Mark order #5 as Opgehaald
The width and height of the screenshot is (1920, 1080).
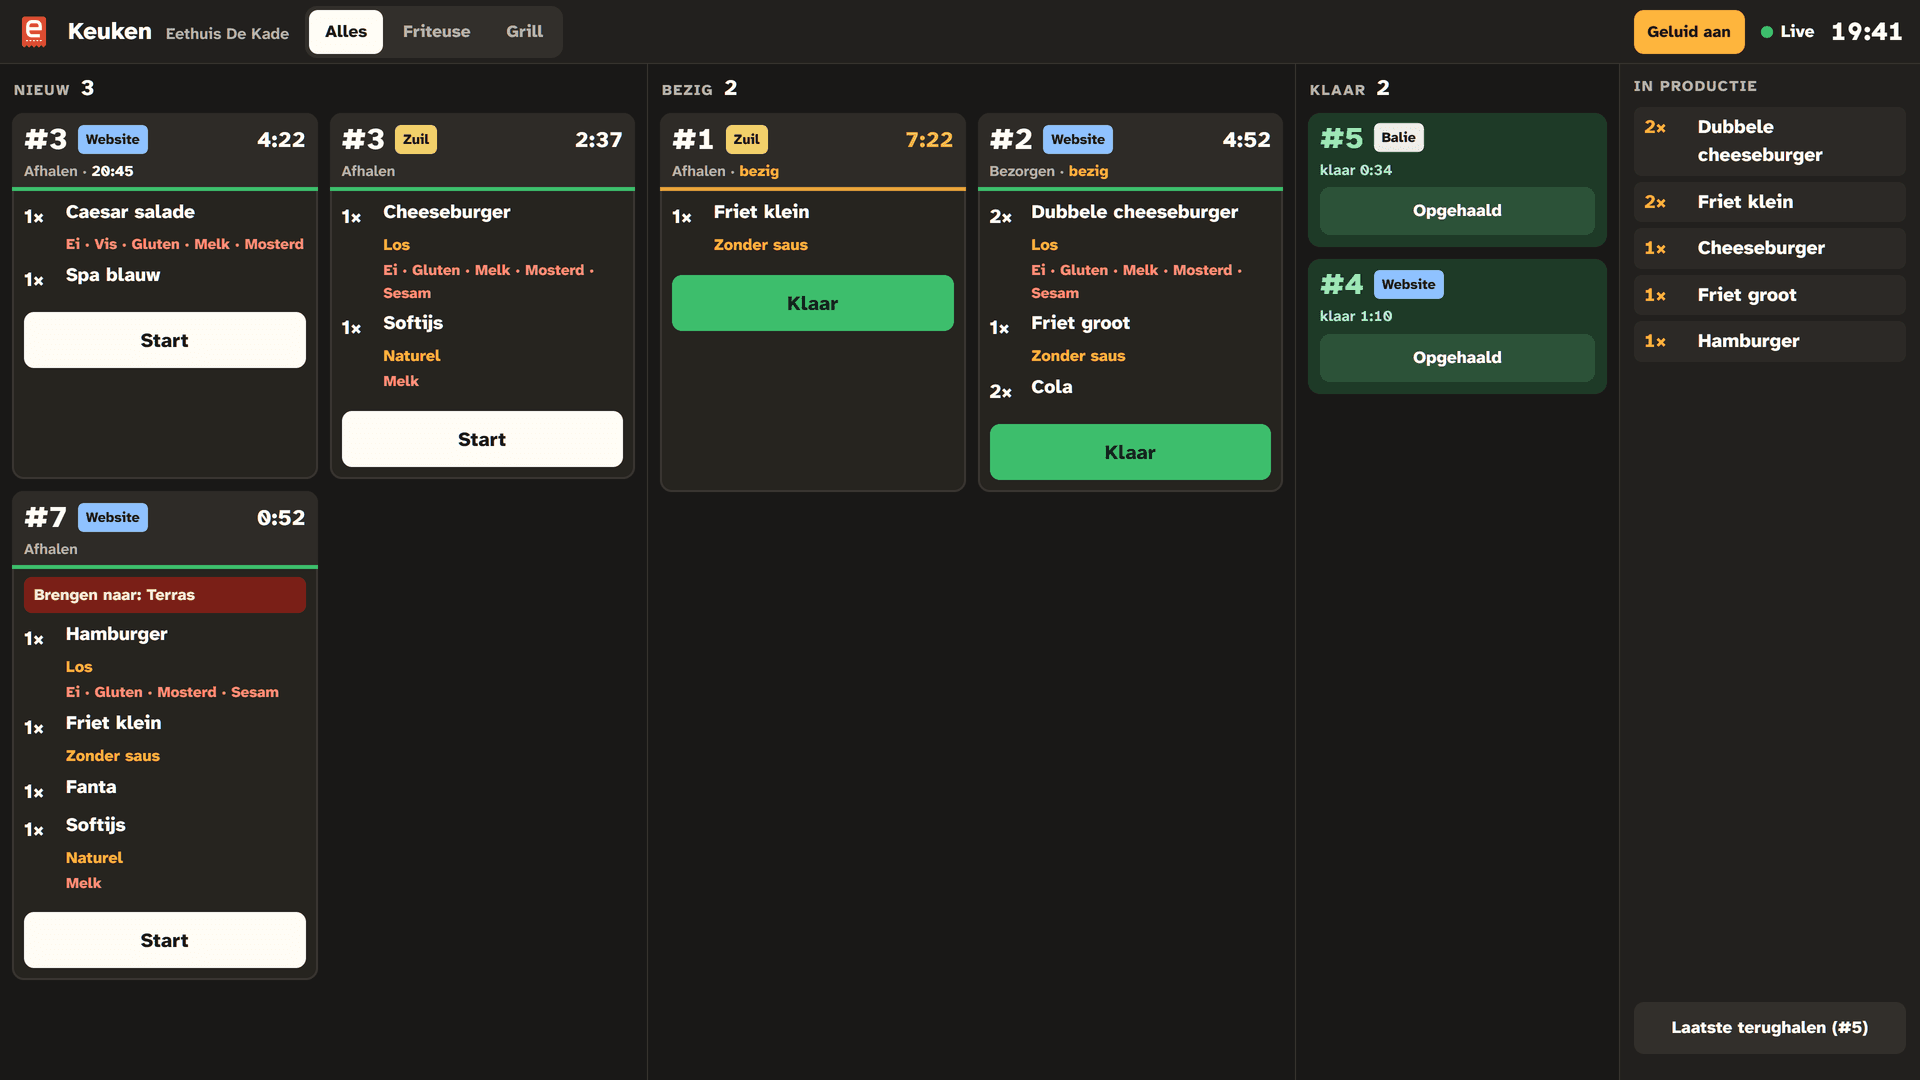(1457, 211)
